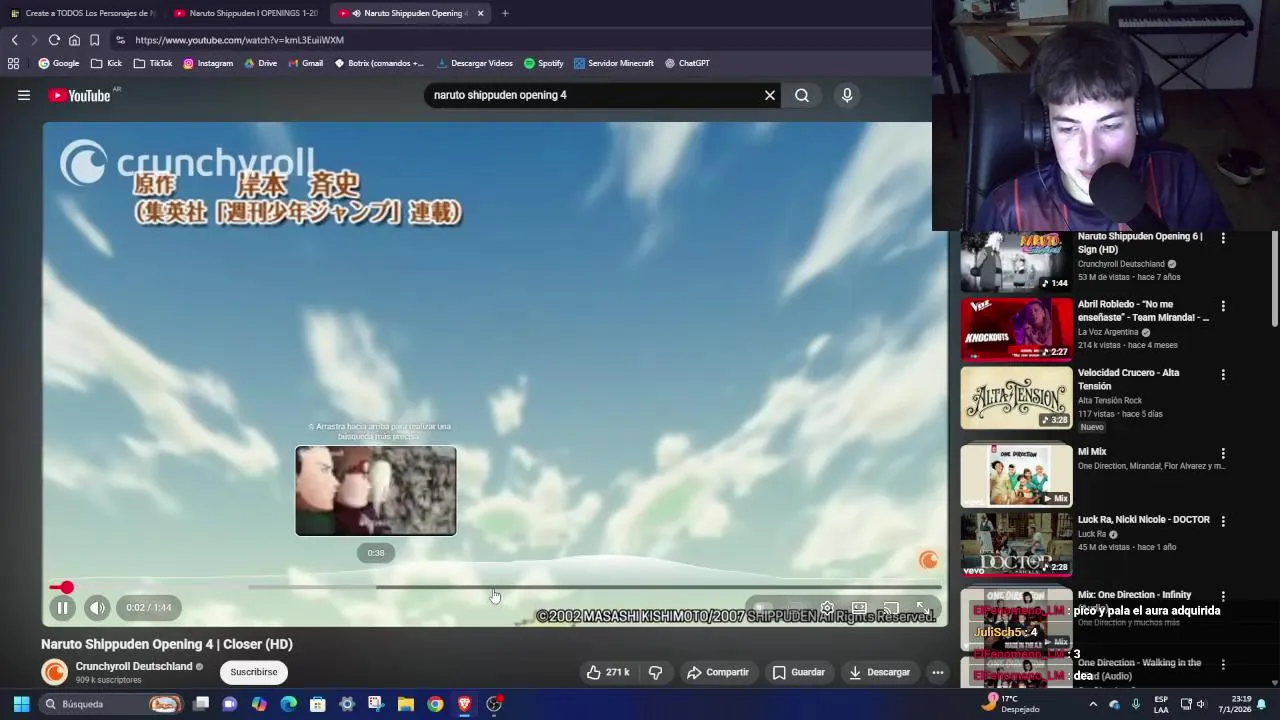Click the address bar URL

239,40
